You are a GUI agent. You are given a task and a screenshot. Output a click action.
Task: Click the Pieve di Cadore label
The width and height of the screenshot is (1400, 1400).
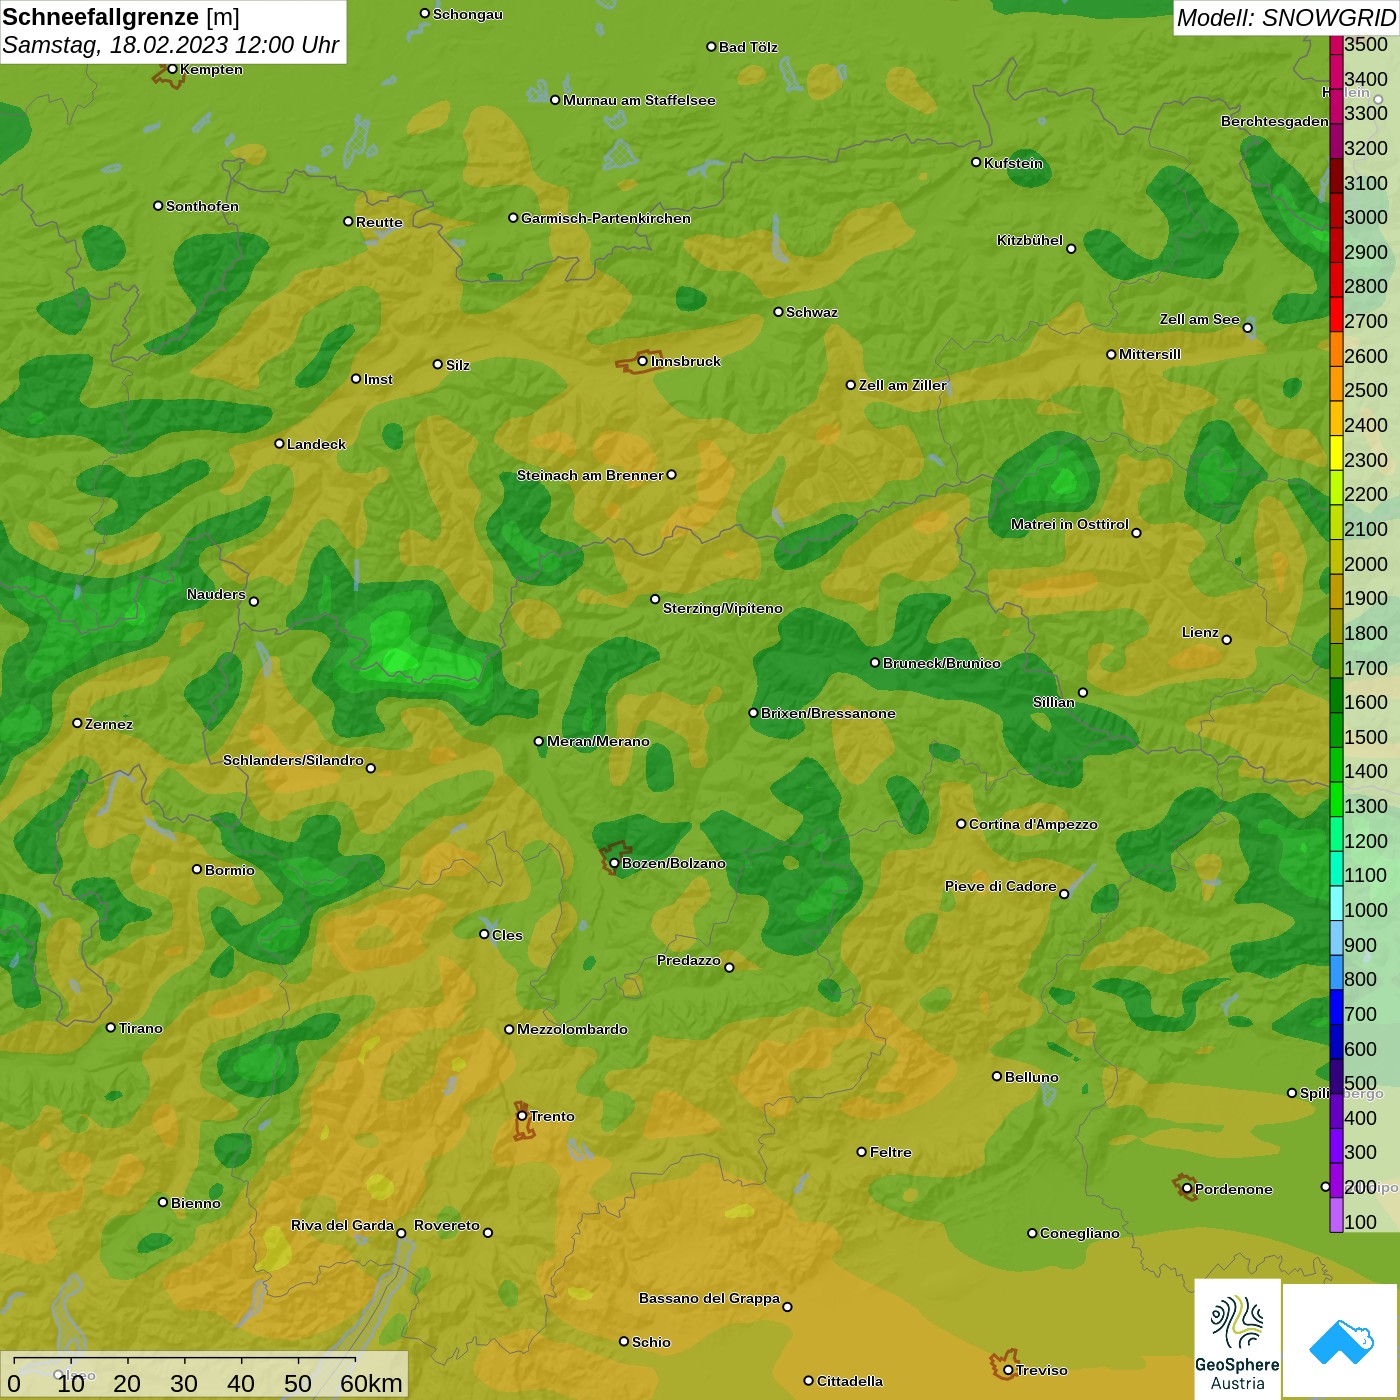coord(1001,886)
